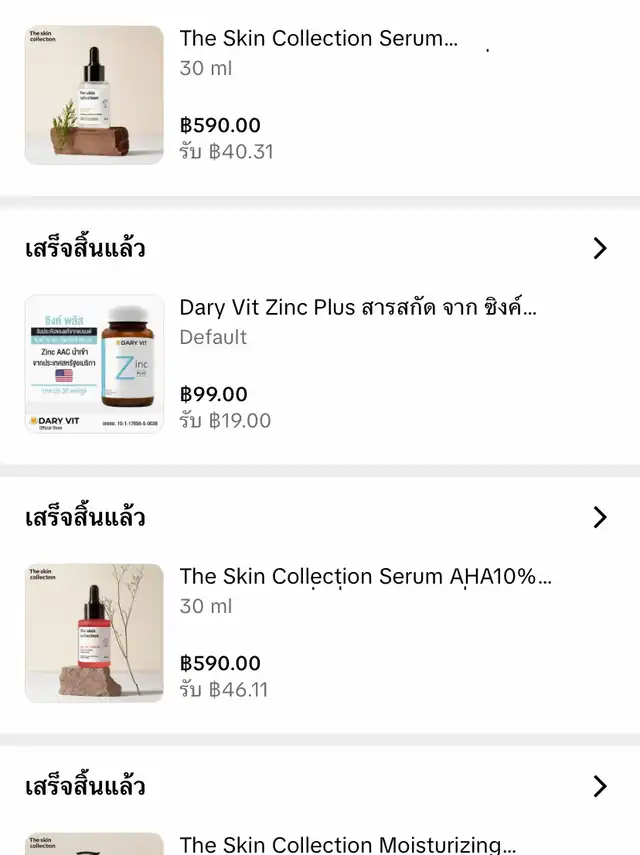Screen dimensions: 640x855
Task: Click the รับ ฿40.31 earnings text
Action: [x=226, y=152]
